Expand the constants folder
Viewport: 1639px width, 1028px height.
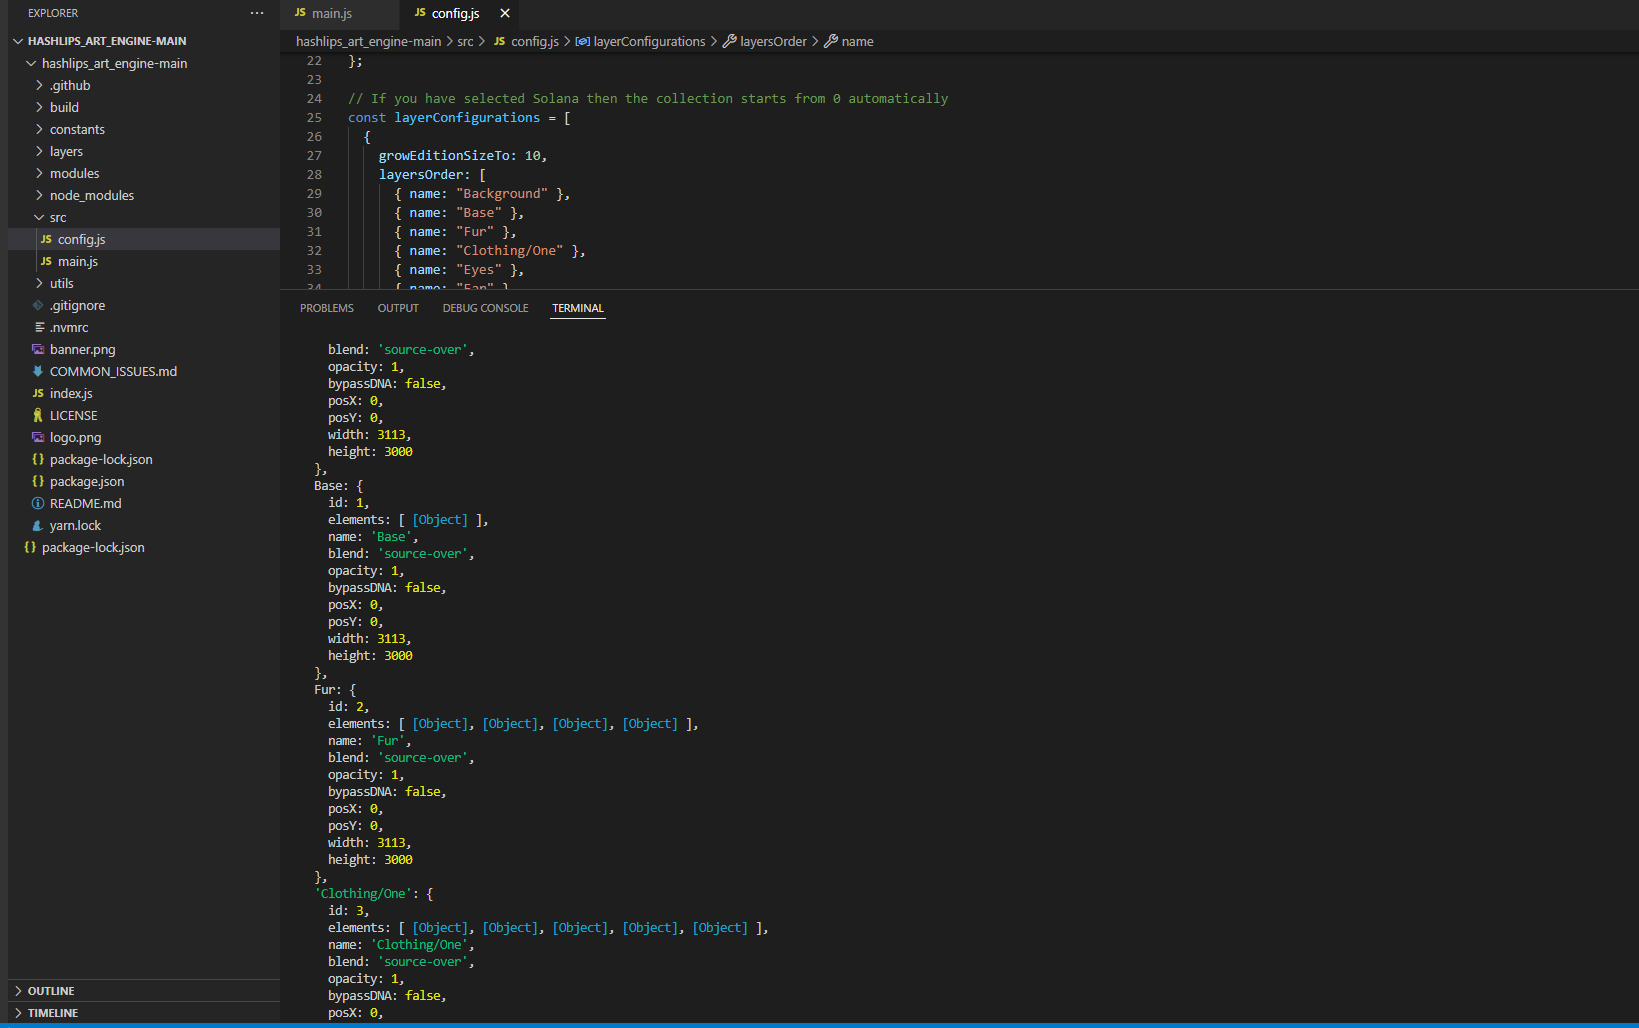144,129
